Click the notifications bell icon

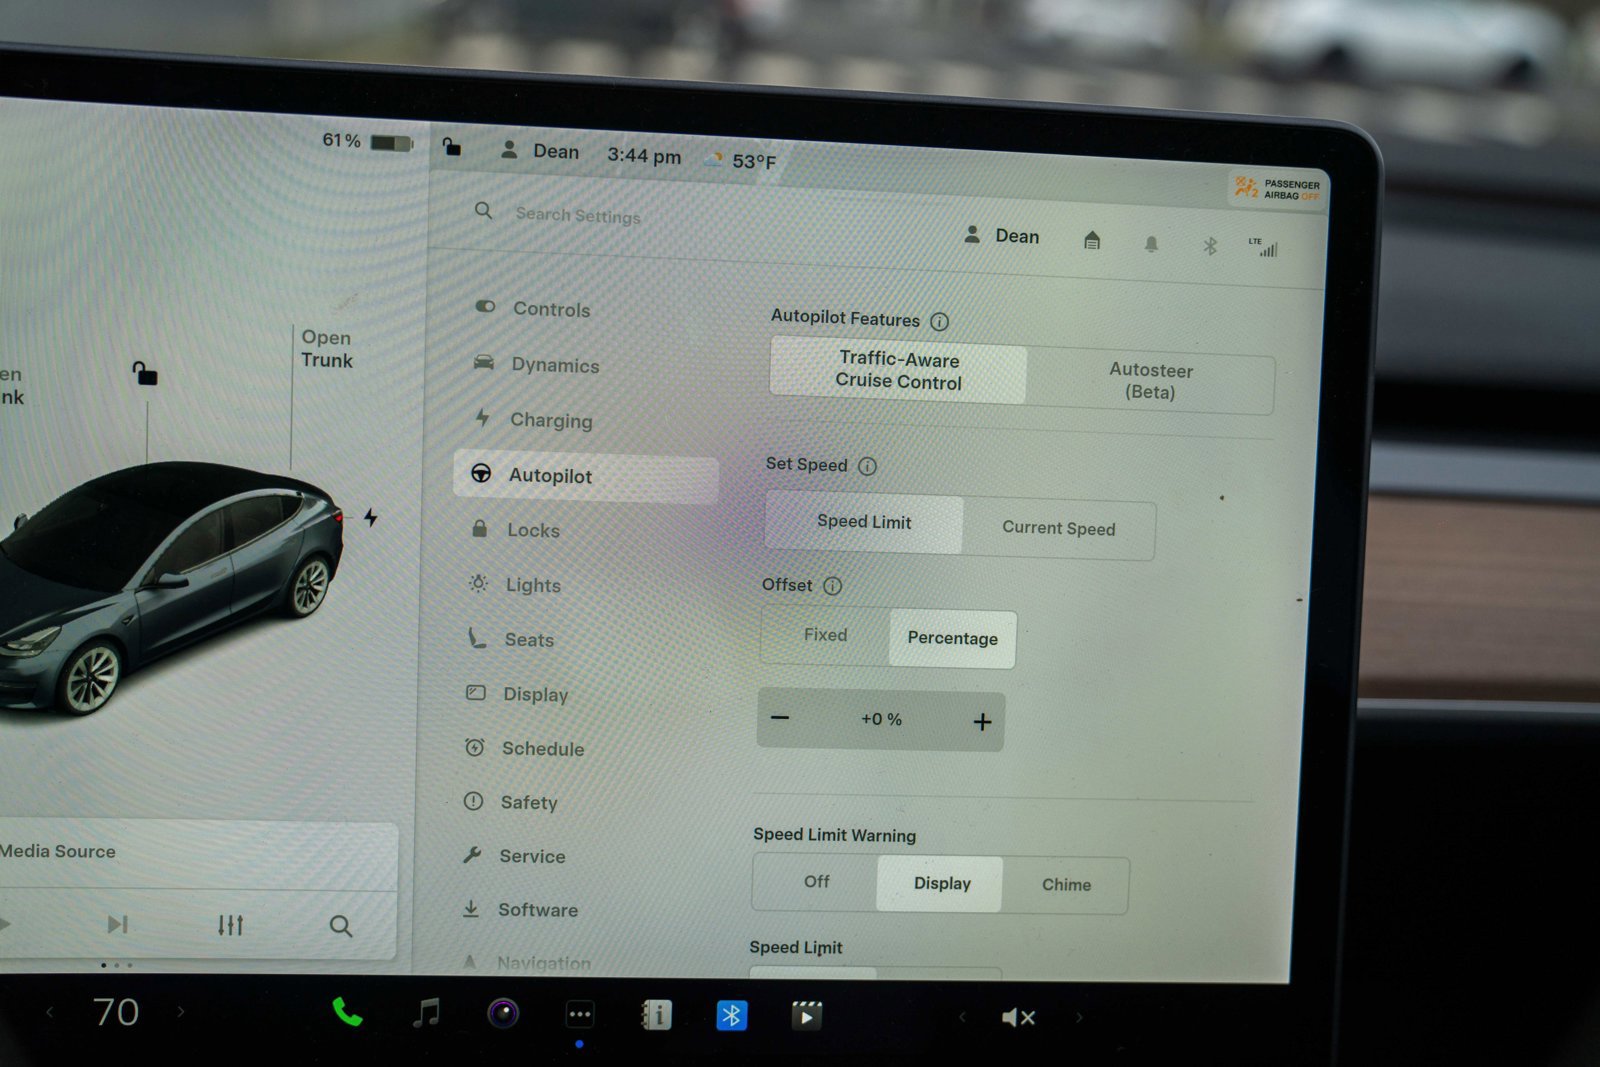pyautogui.click(x=1151, y=243)
